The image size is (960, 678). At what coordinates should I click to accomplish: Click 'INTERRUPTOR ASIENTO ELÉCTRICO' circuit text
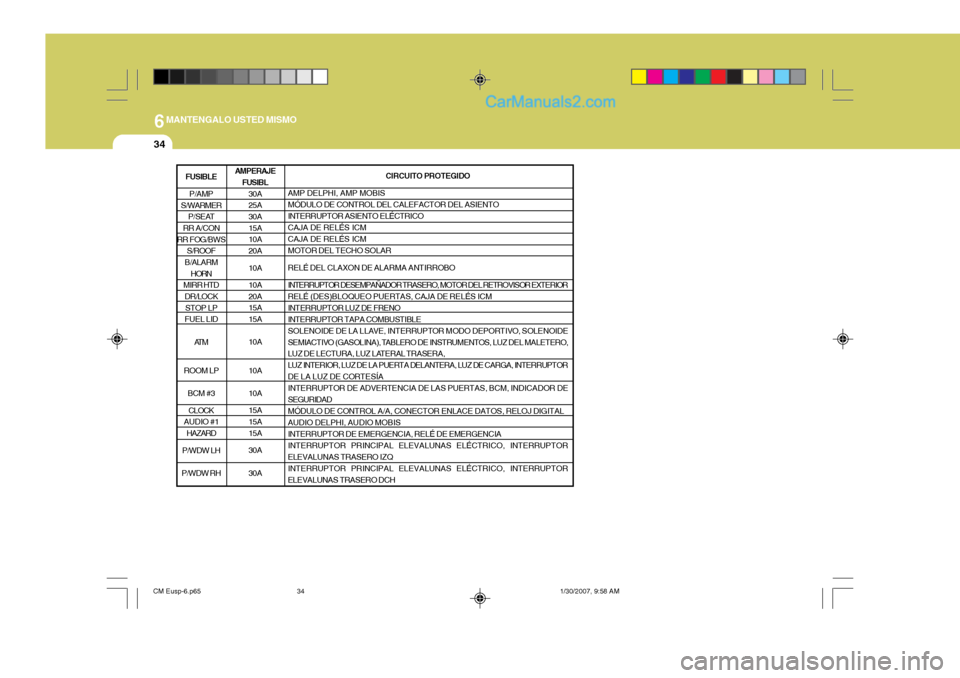[x=356, y=216]
